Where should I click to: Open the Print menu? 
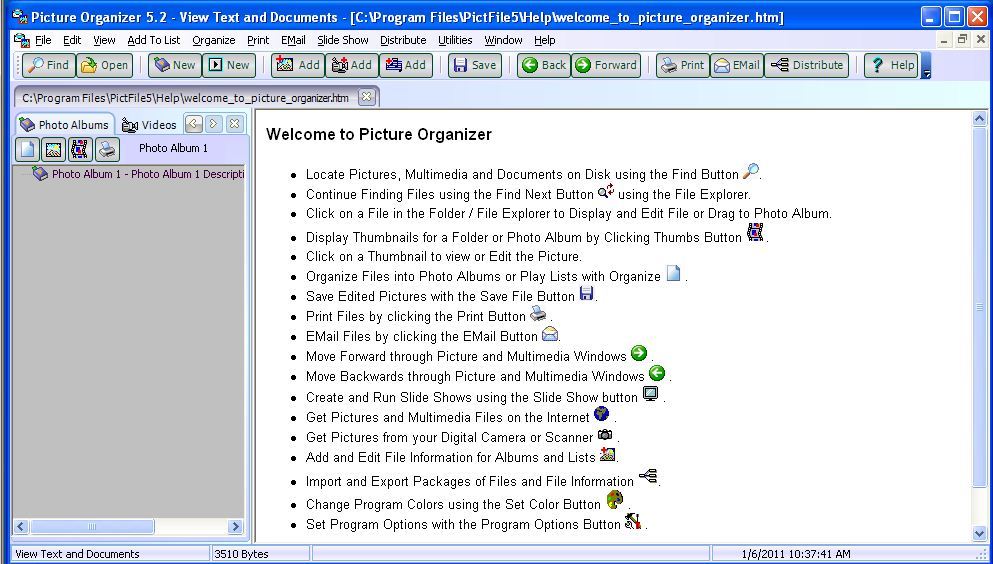pyautogui.click(x=258, y=40)
